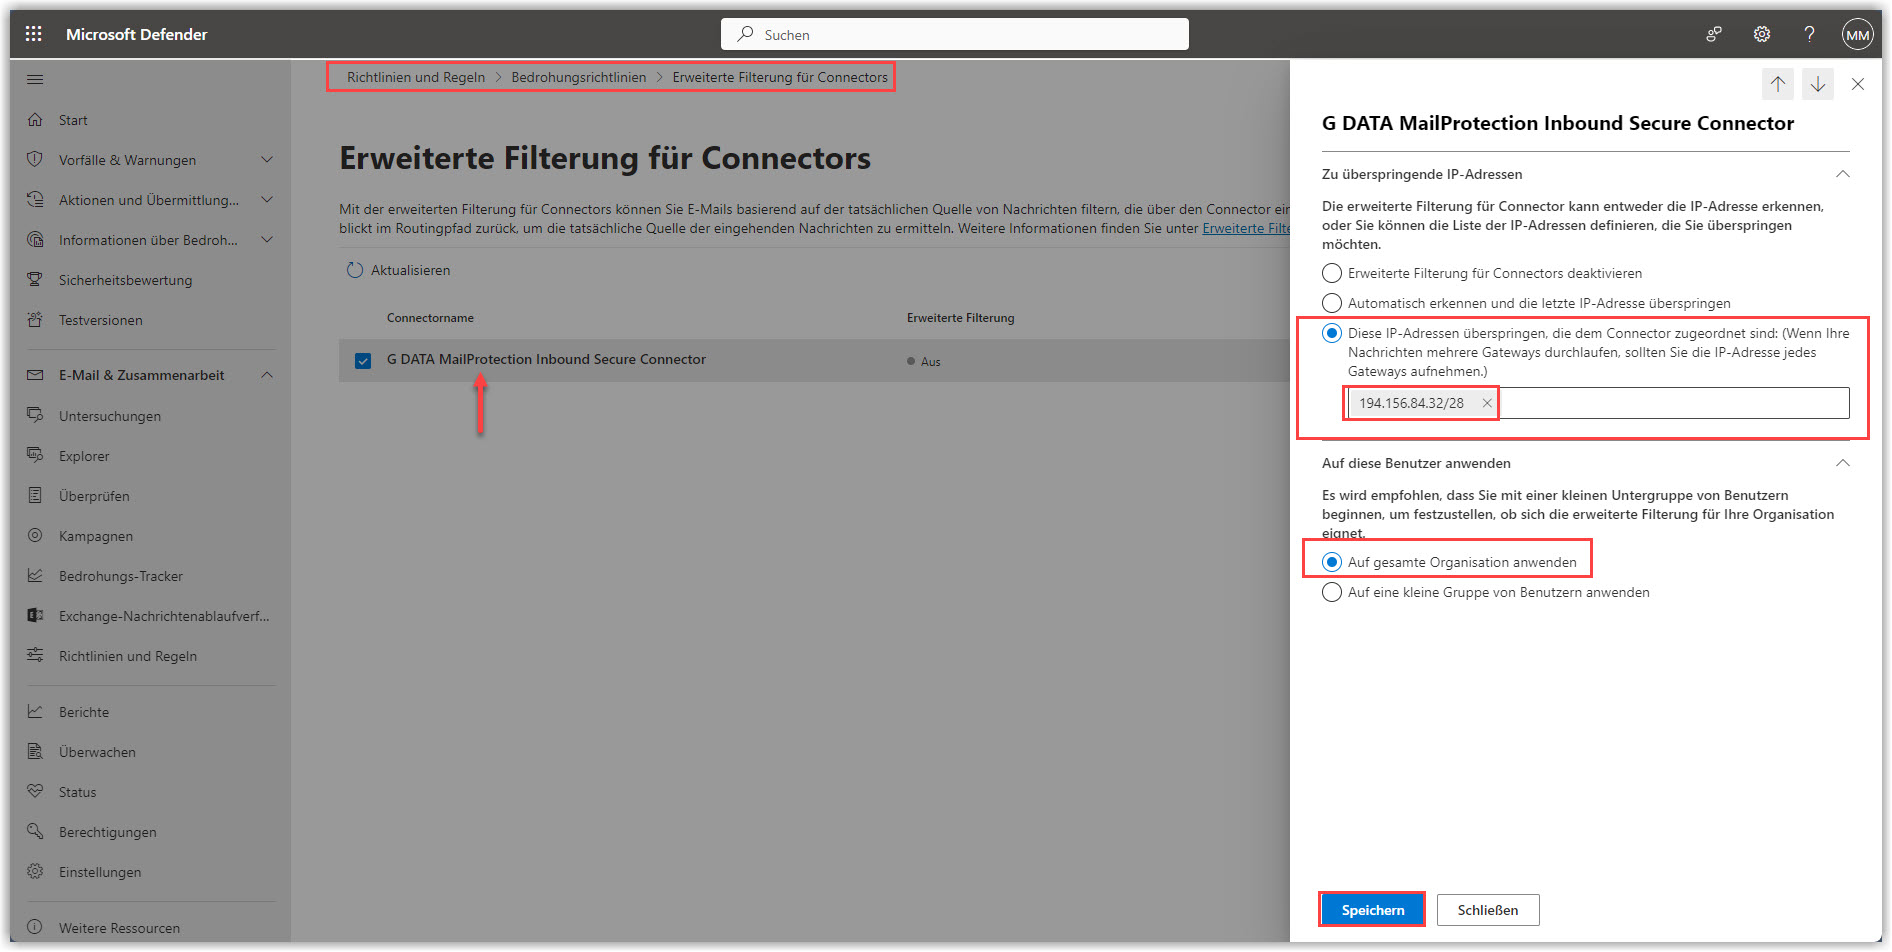This screenshot has height=952, width=1892.
Task: Open settings gear in top header
Action: [x=1762, y=34]
